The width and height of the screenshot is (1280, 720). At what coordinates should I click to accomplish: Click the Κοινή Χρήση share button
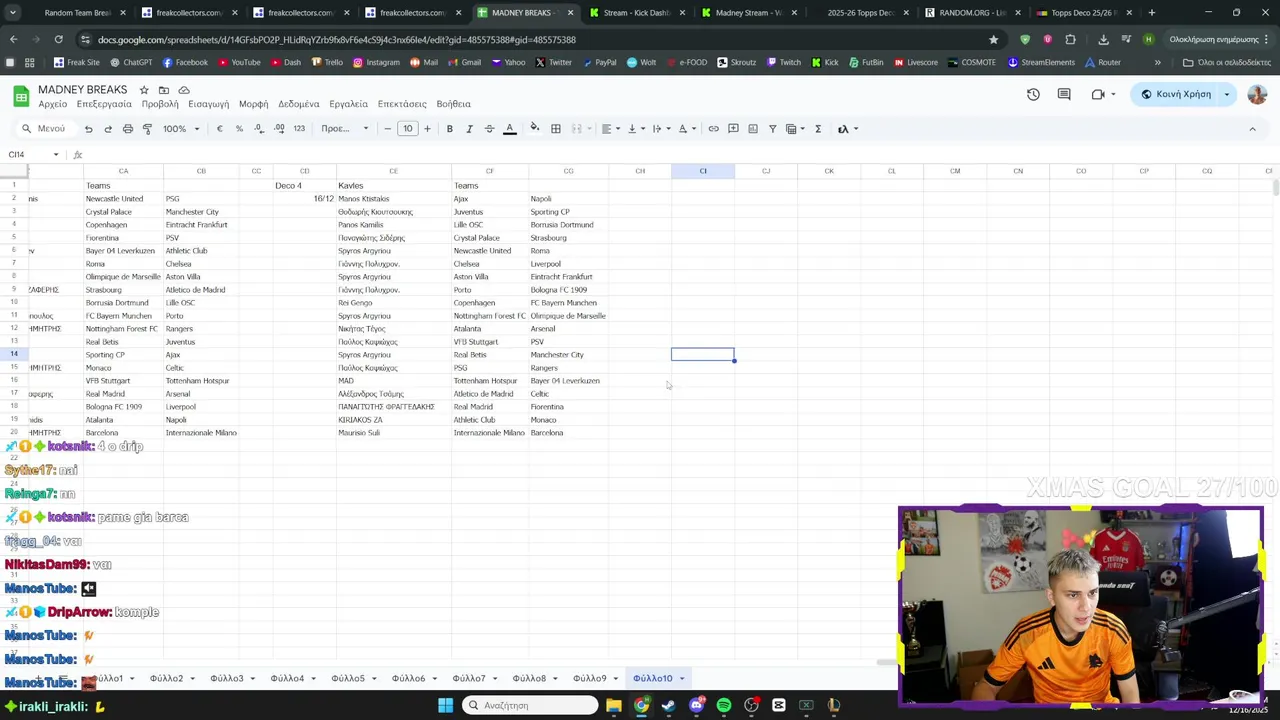1176,94
